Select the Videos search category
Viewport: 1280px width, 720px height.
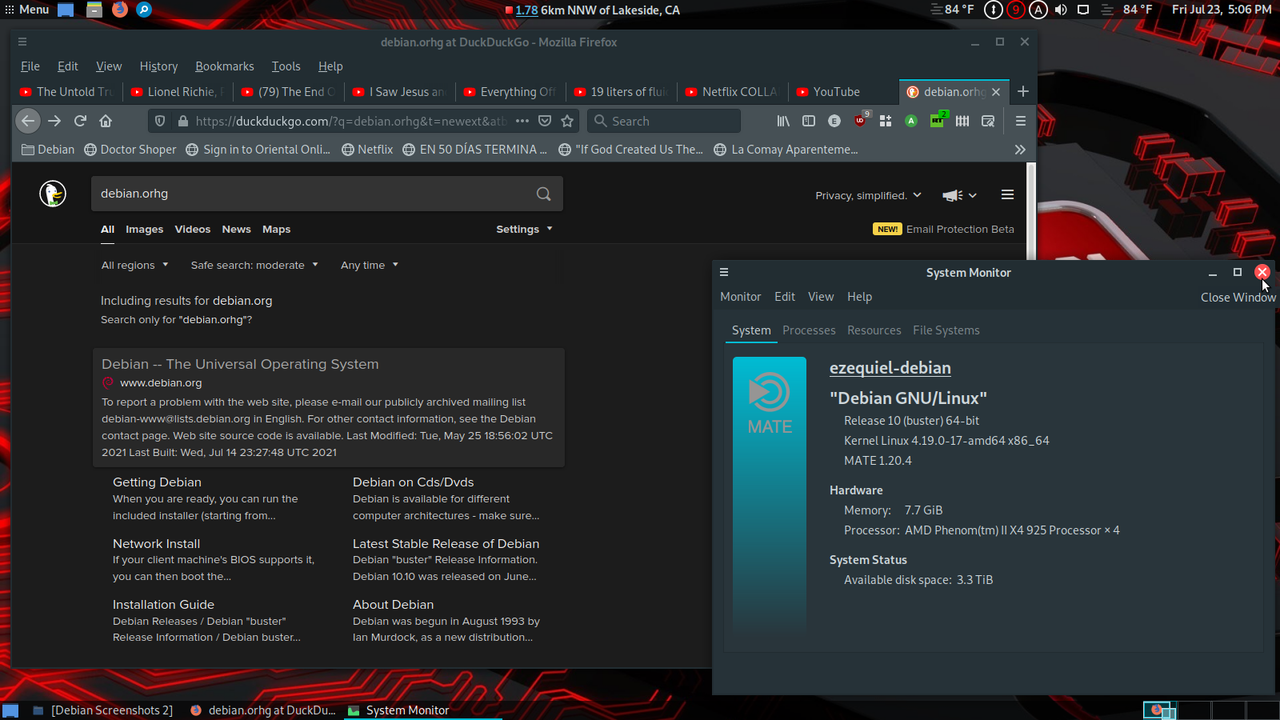(x=193, y=229)
